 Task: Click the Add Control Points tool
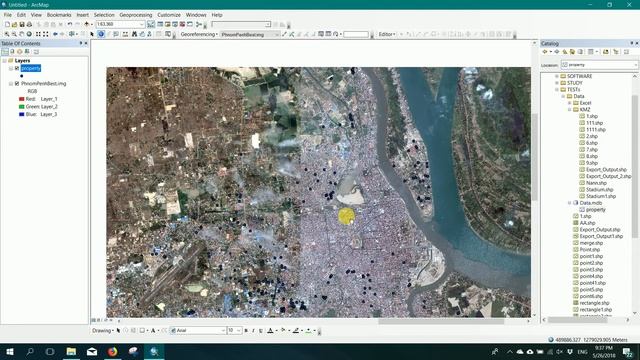click(284, 34)
